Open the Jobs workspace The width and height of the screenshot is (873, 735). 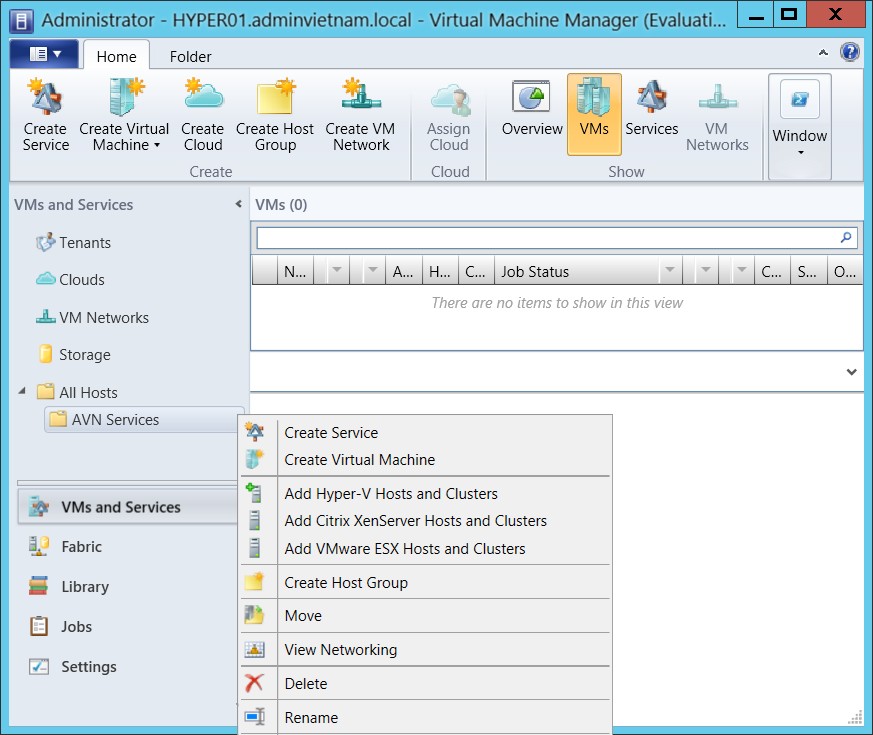coord(128,627)
